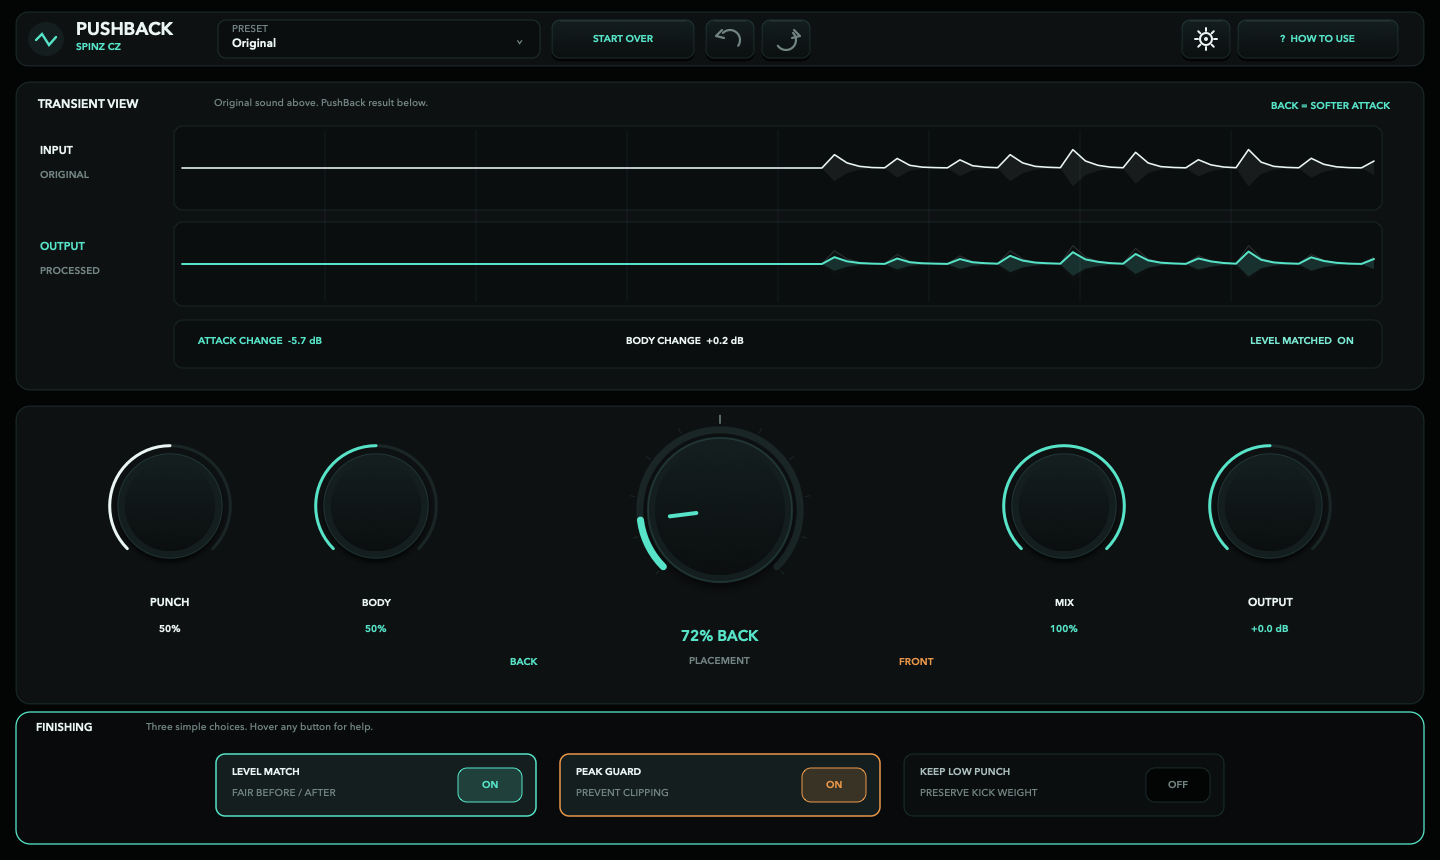Click the orange FRONT label

916,662
